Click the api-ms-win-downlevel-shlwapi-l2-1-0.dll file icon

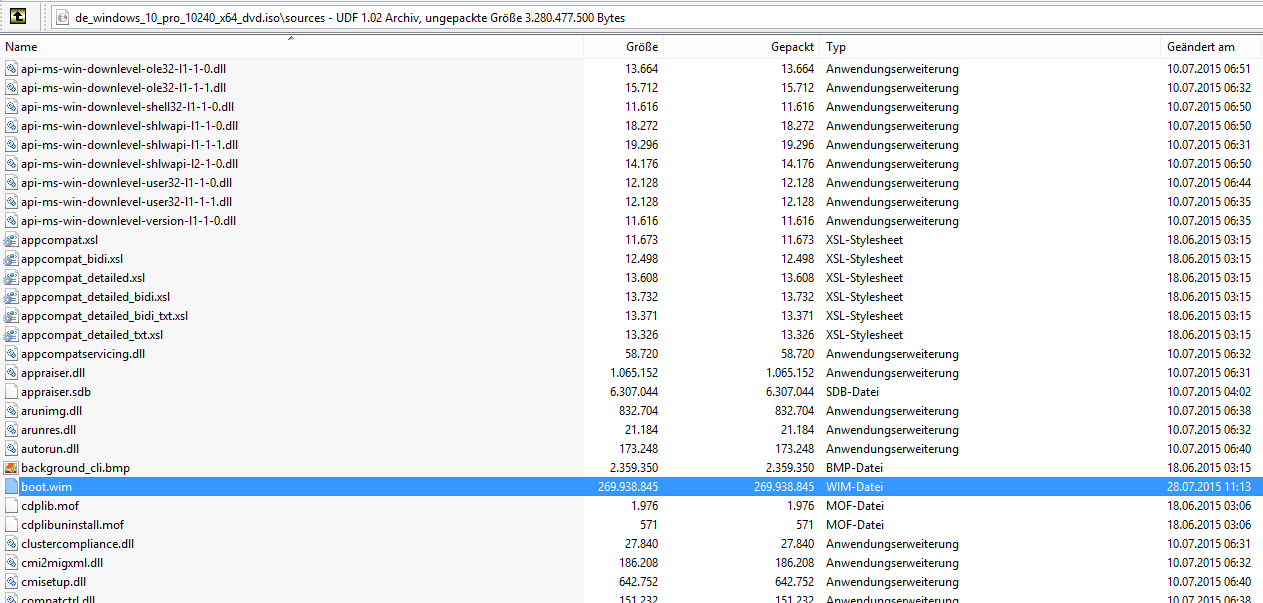(11, 164)
